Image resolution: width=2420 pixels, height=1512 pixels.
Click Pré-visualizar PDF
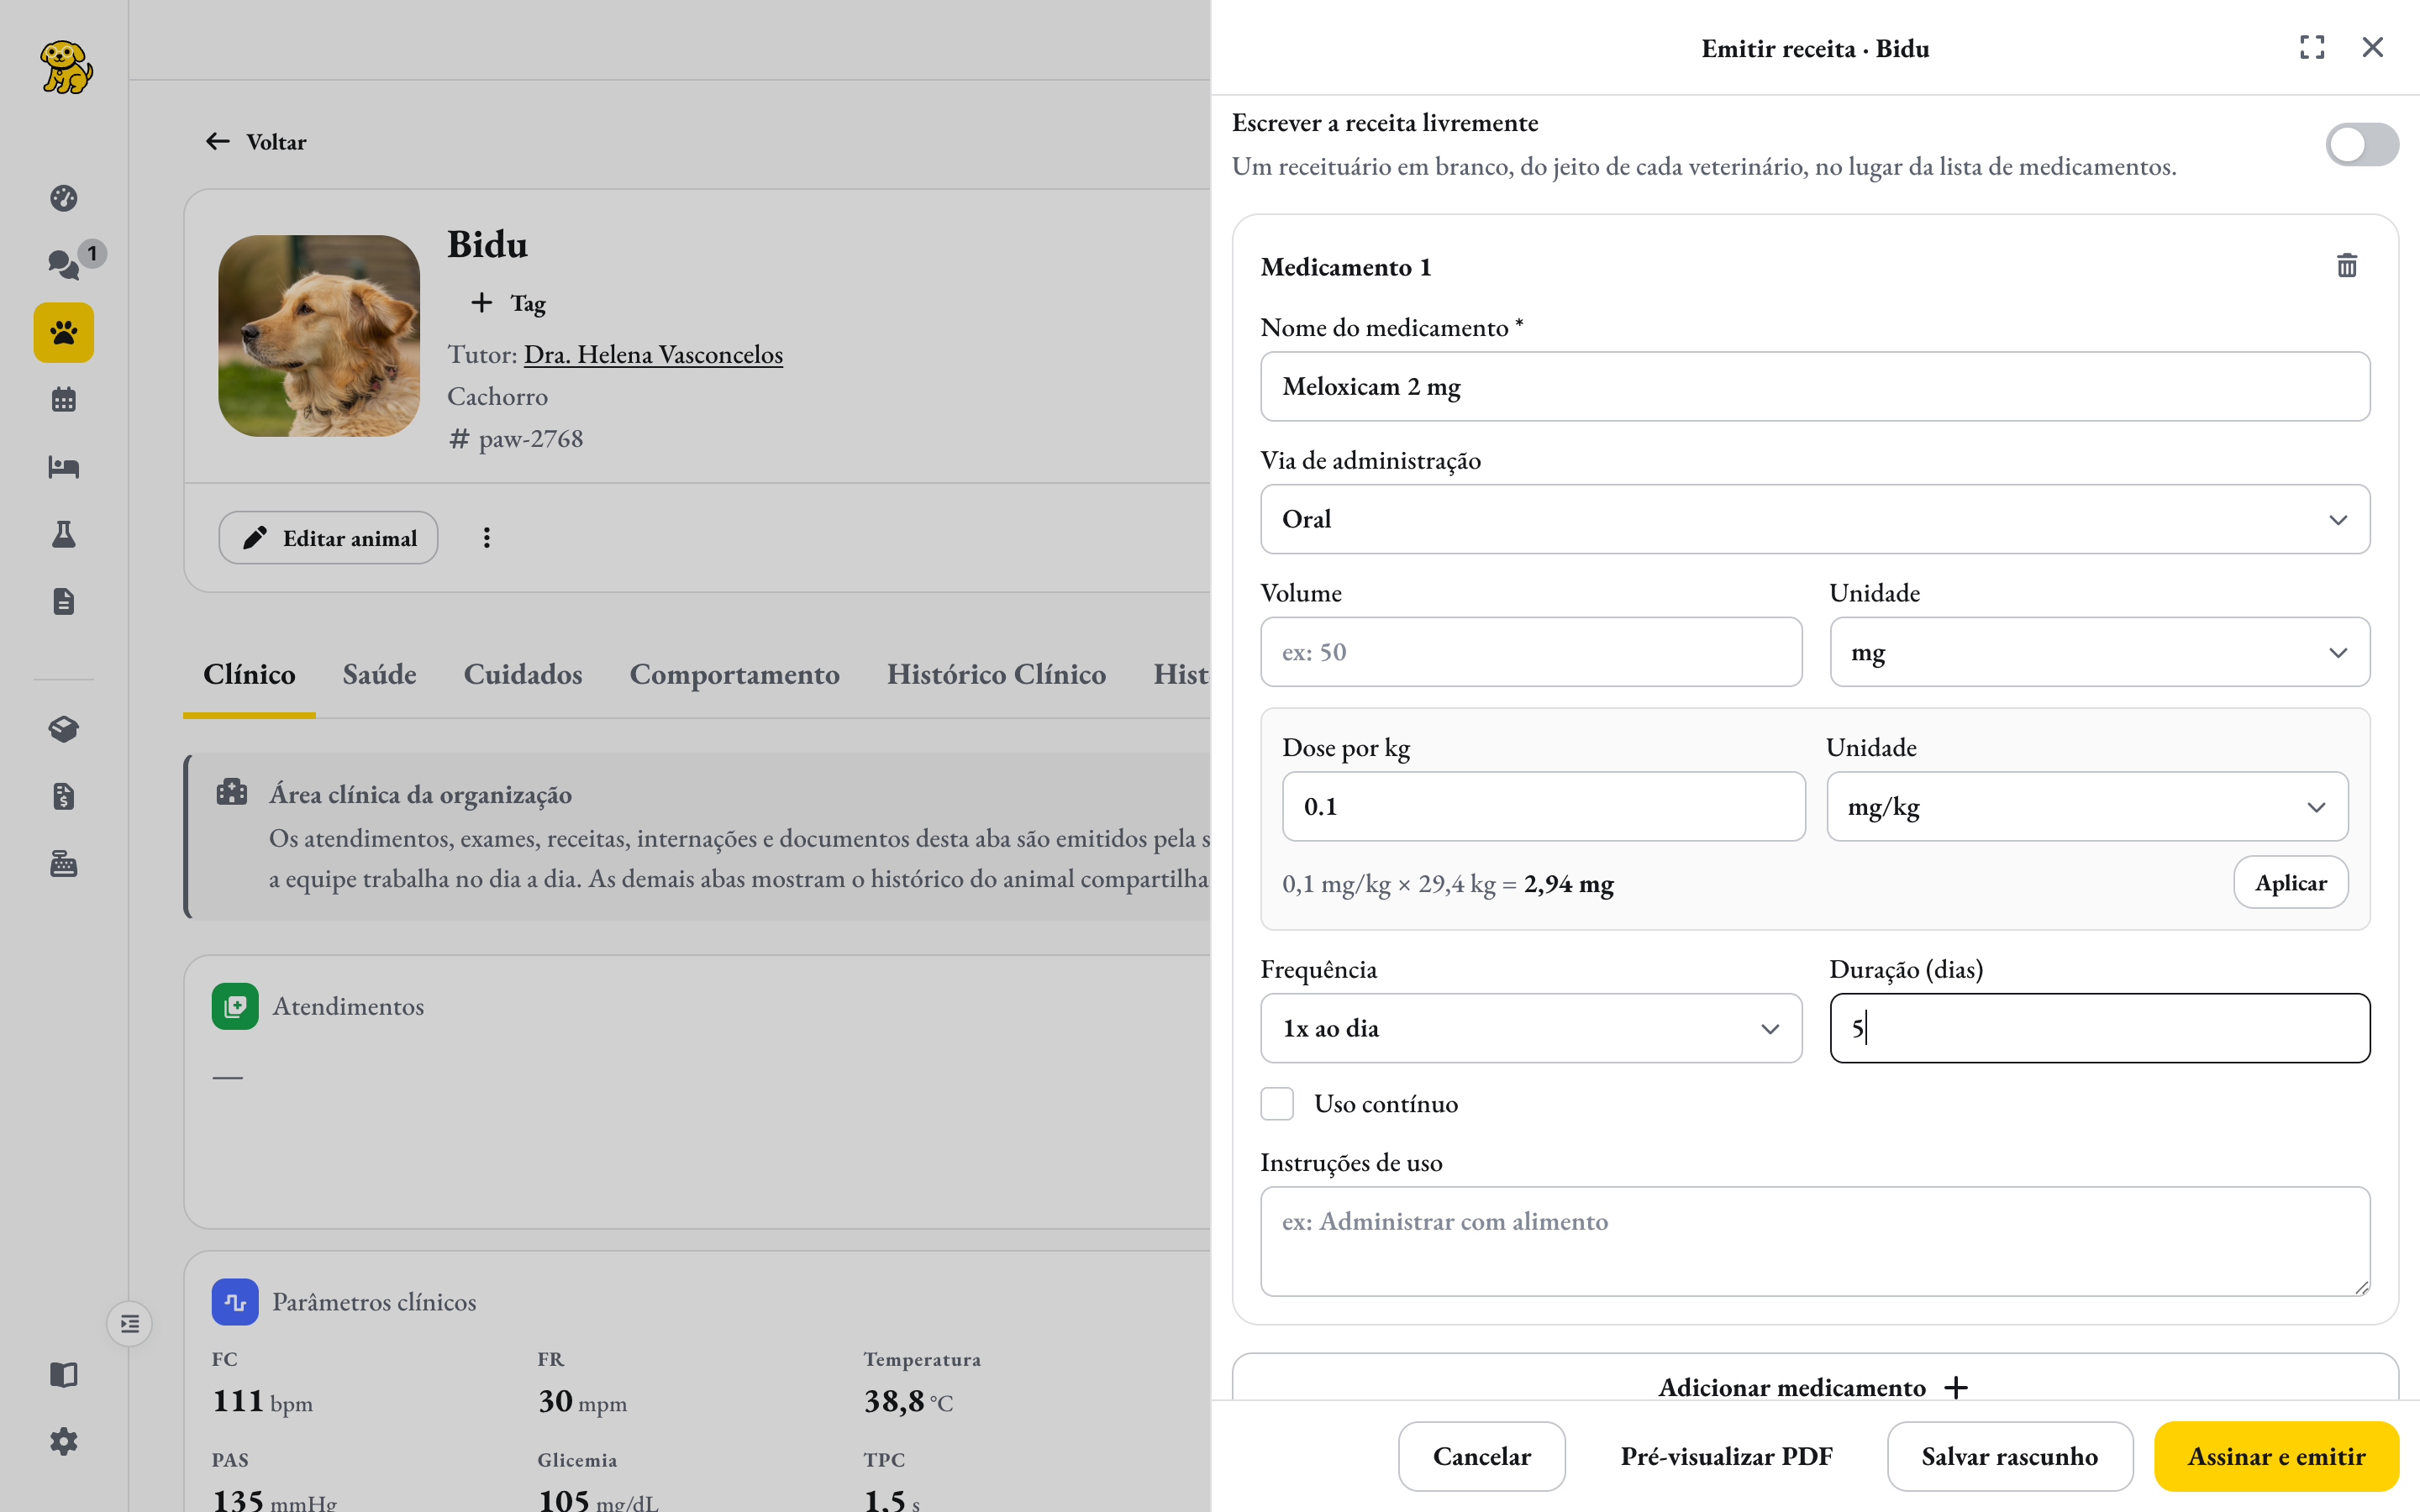[x=1726, y=1456]
